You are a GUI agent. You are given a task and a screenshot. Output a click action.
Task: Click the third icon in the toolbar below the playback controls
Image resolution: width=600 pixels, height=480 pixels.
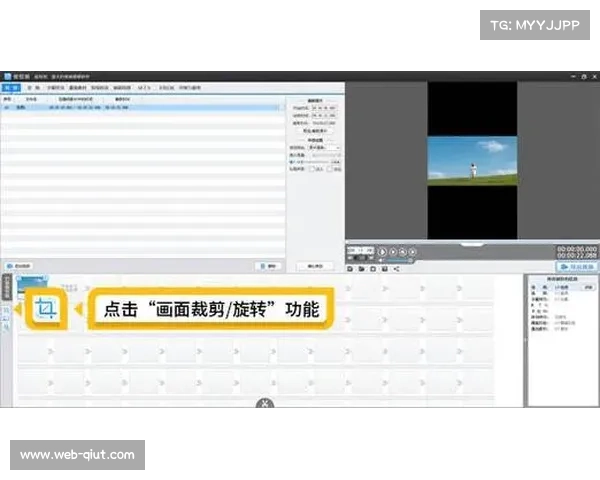[373, 269]
